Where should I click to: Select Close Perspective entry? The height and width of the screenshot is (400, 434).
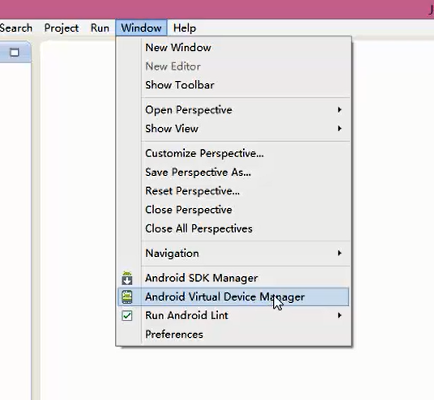pyautogui.click(x=233, y=210)
